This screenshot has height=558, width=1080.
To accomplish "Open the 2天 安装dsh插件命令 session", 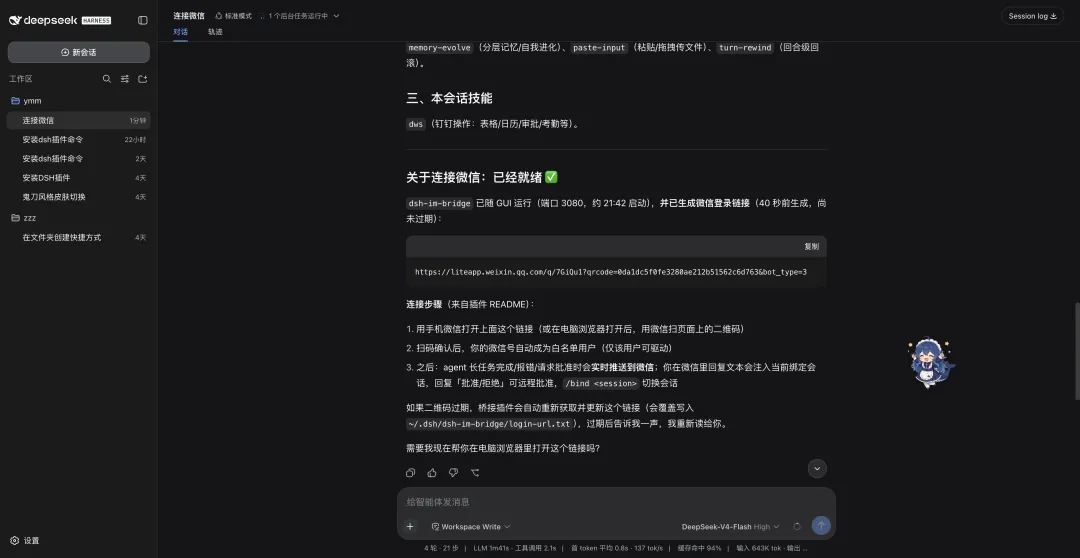I will [79, 158].
